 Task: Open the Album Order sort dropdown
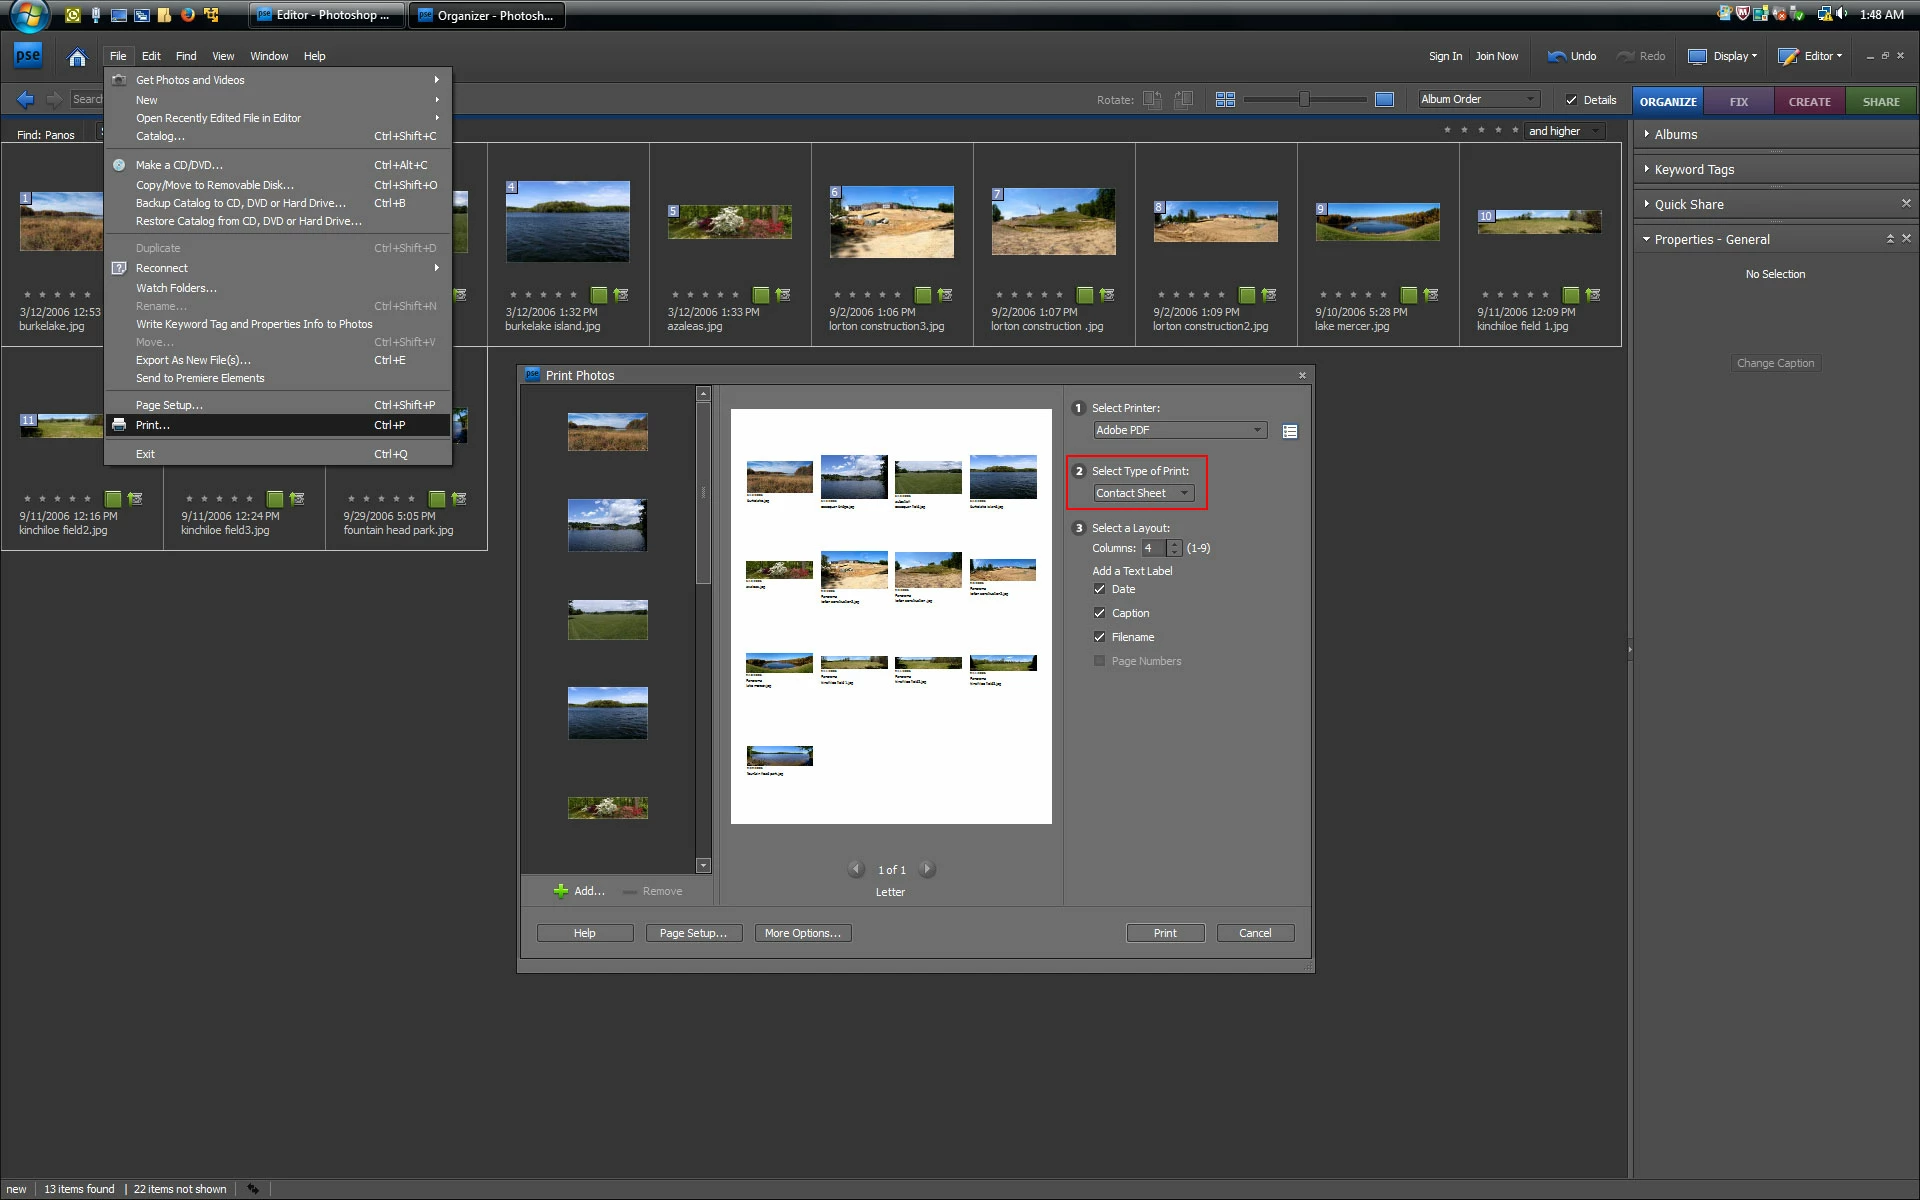click(x=1478, y=99)
